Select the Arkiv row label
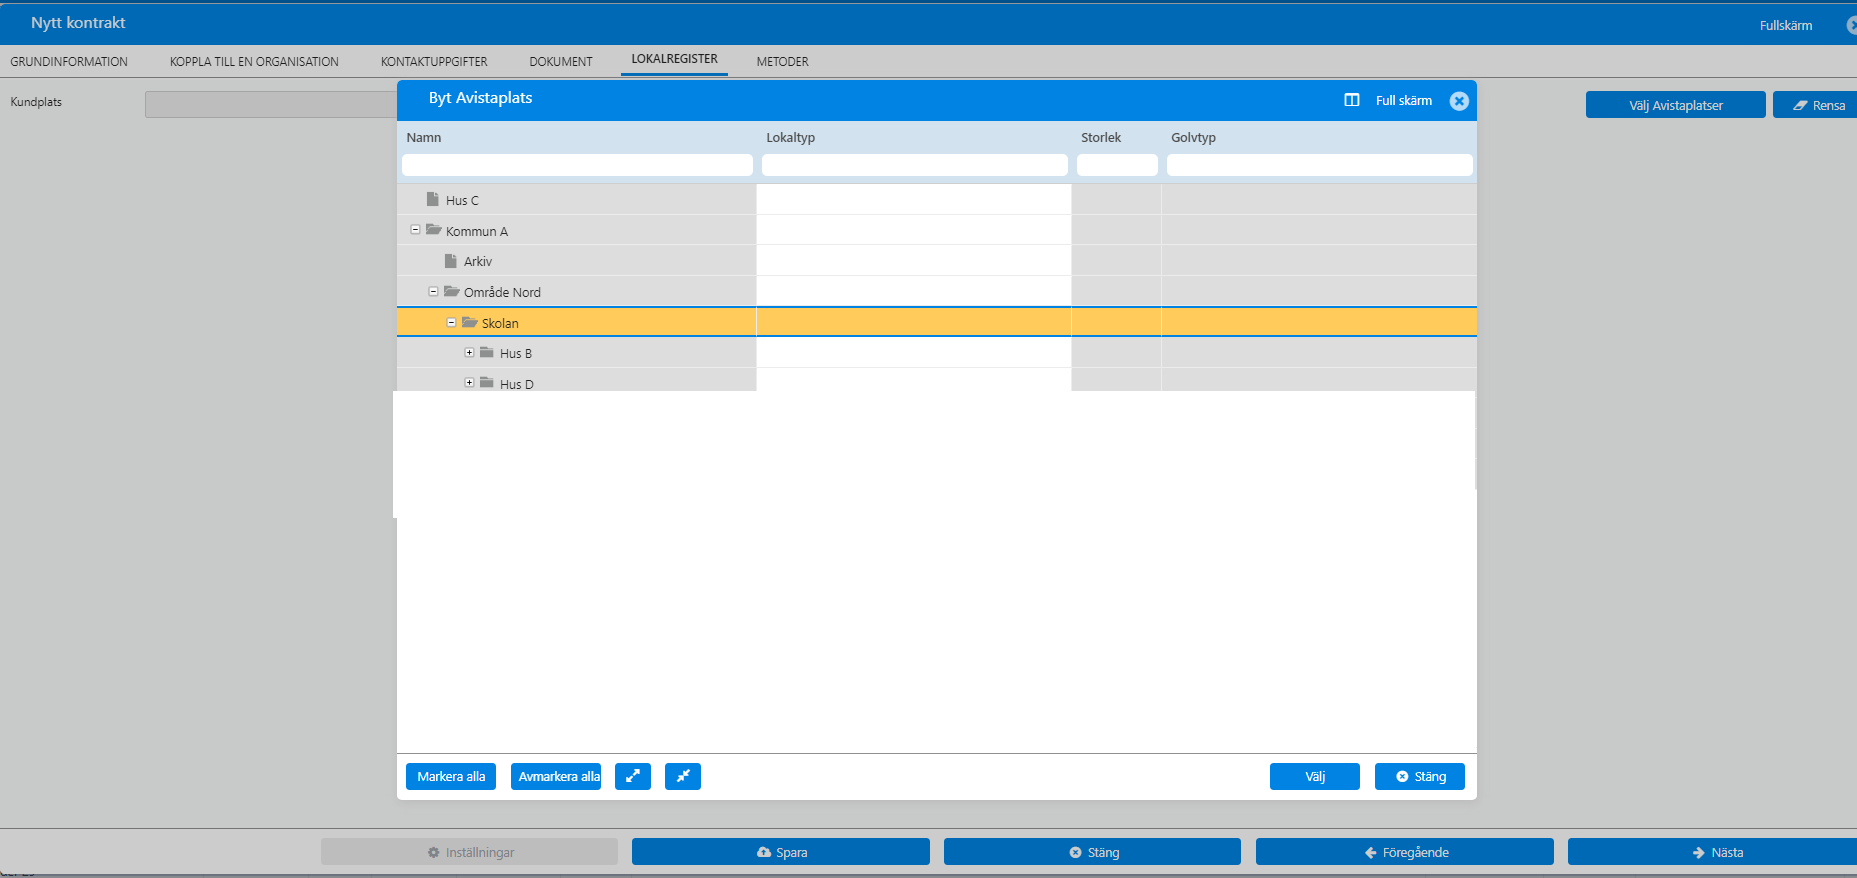 pyautogui.click(x=478, y=261)
